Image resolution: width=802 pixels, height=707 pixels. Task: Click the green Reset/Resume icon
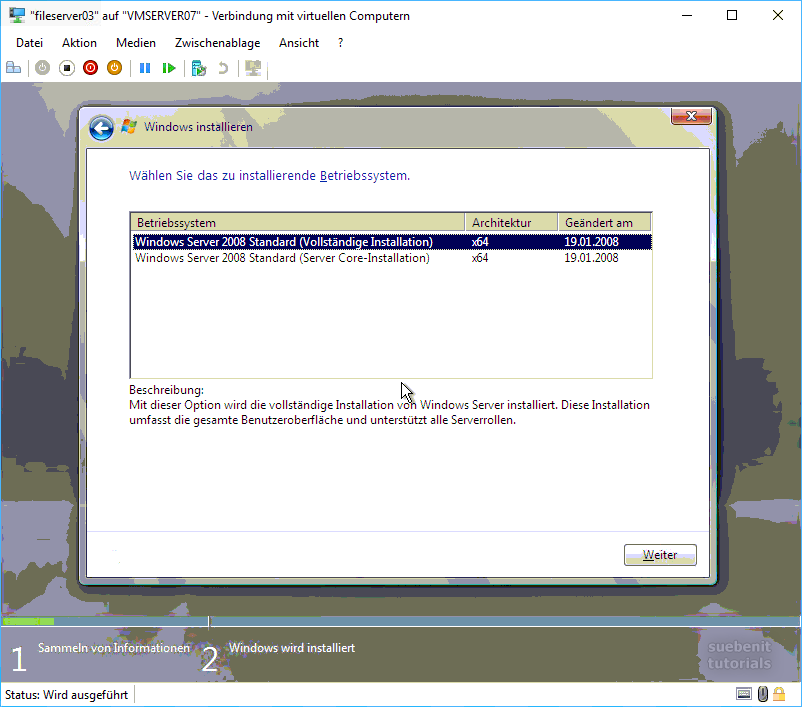169,68
